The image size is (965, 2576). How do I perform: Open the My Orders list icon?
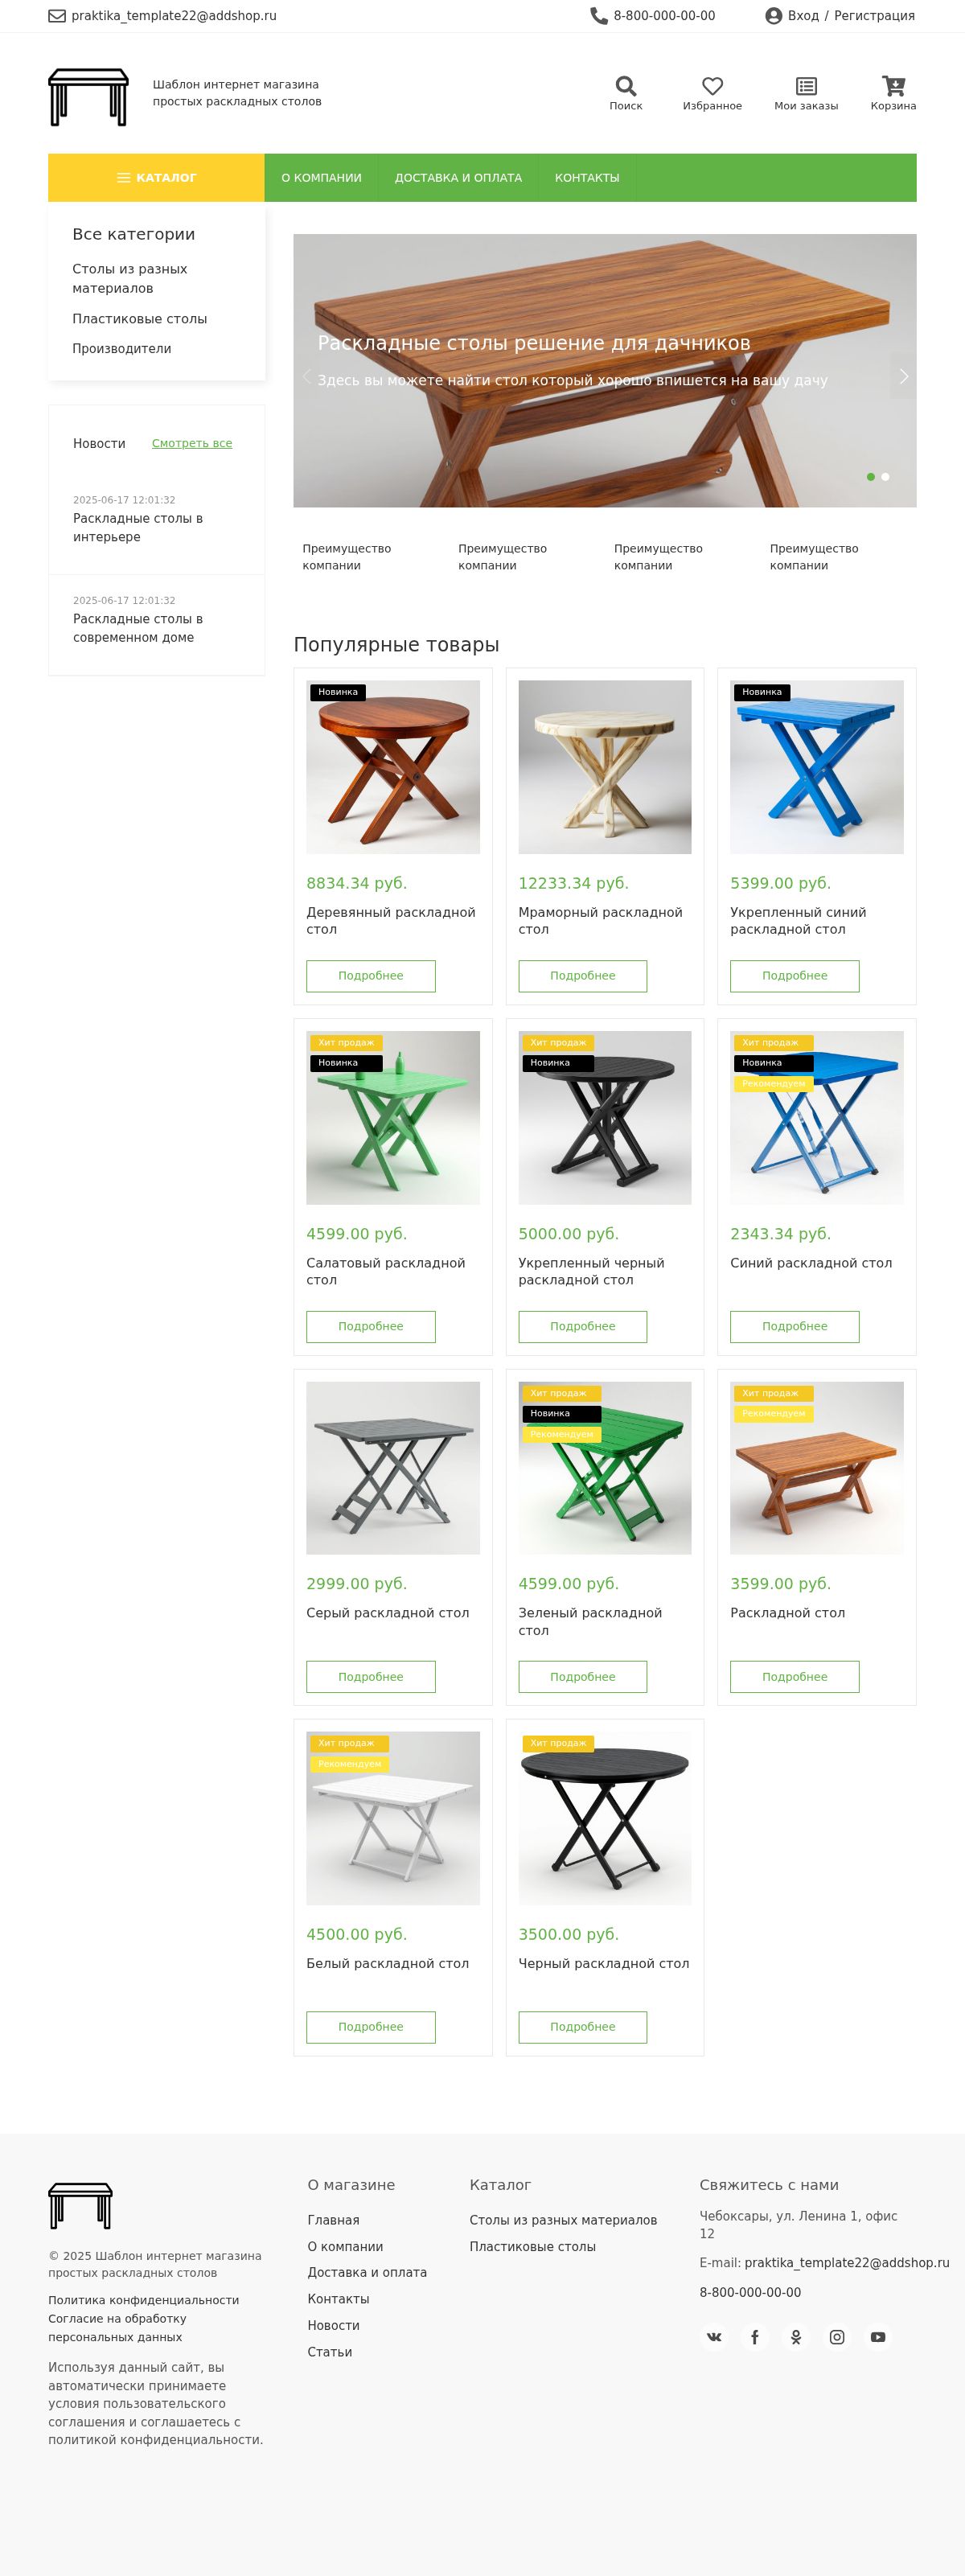[x=806, y=86]
